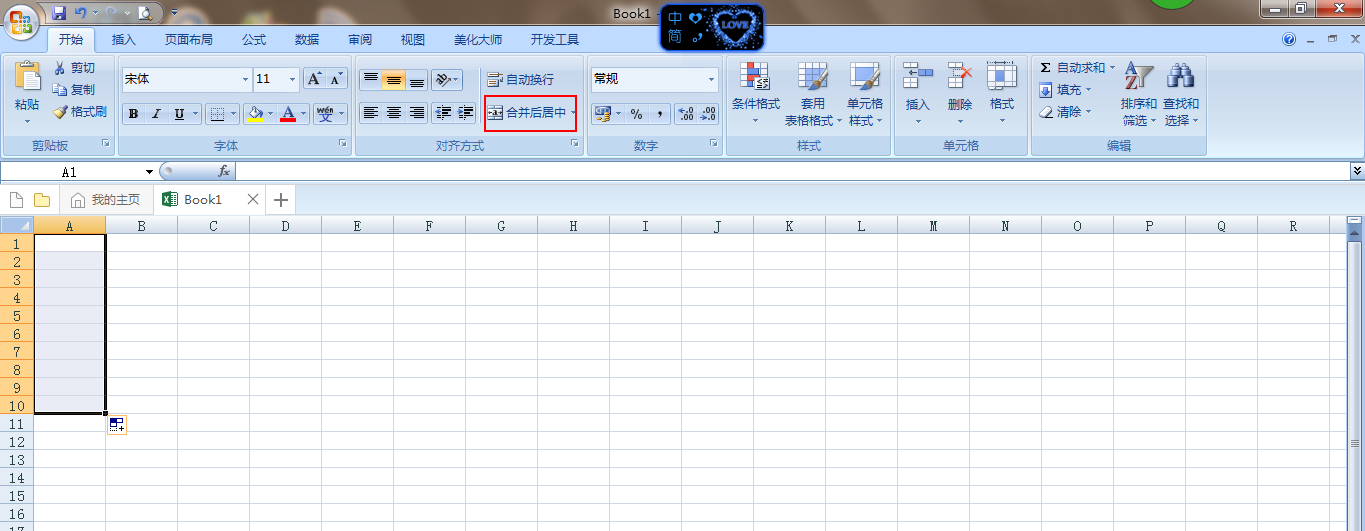Click the Cut (剪切) scissors icon
The image size is (1365, 531).
(60, 68)
